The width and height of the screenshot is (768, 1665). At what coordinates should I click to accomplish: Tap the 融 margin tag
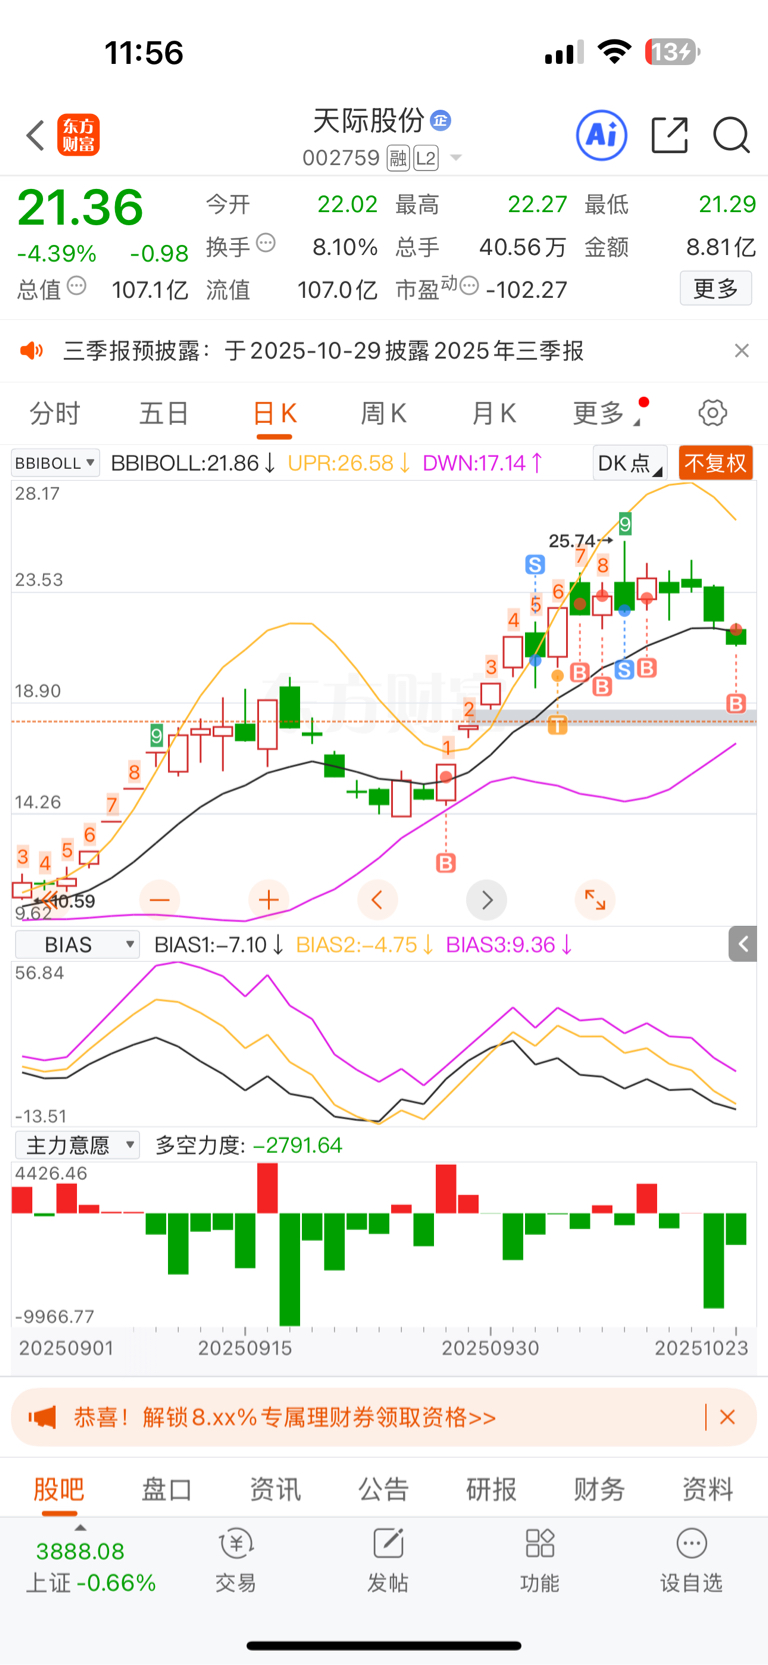pyautogui.click(x=398, y=158)
